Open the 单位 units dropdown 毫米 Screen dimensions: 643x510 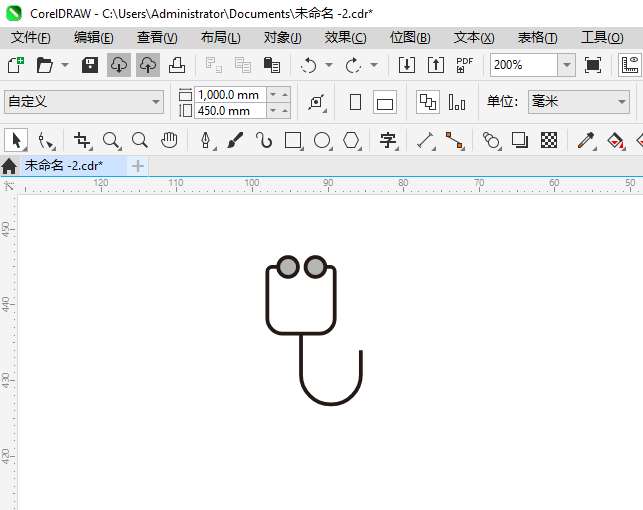click(579, 102)
